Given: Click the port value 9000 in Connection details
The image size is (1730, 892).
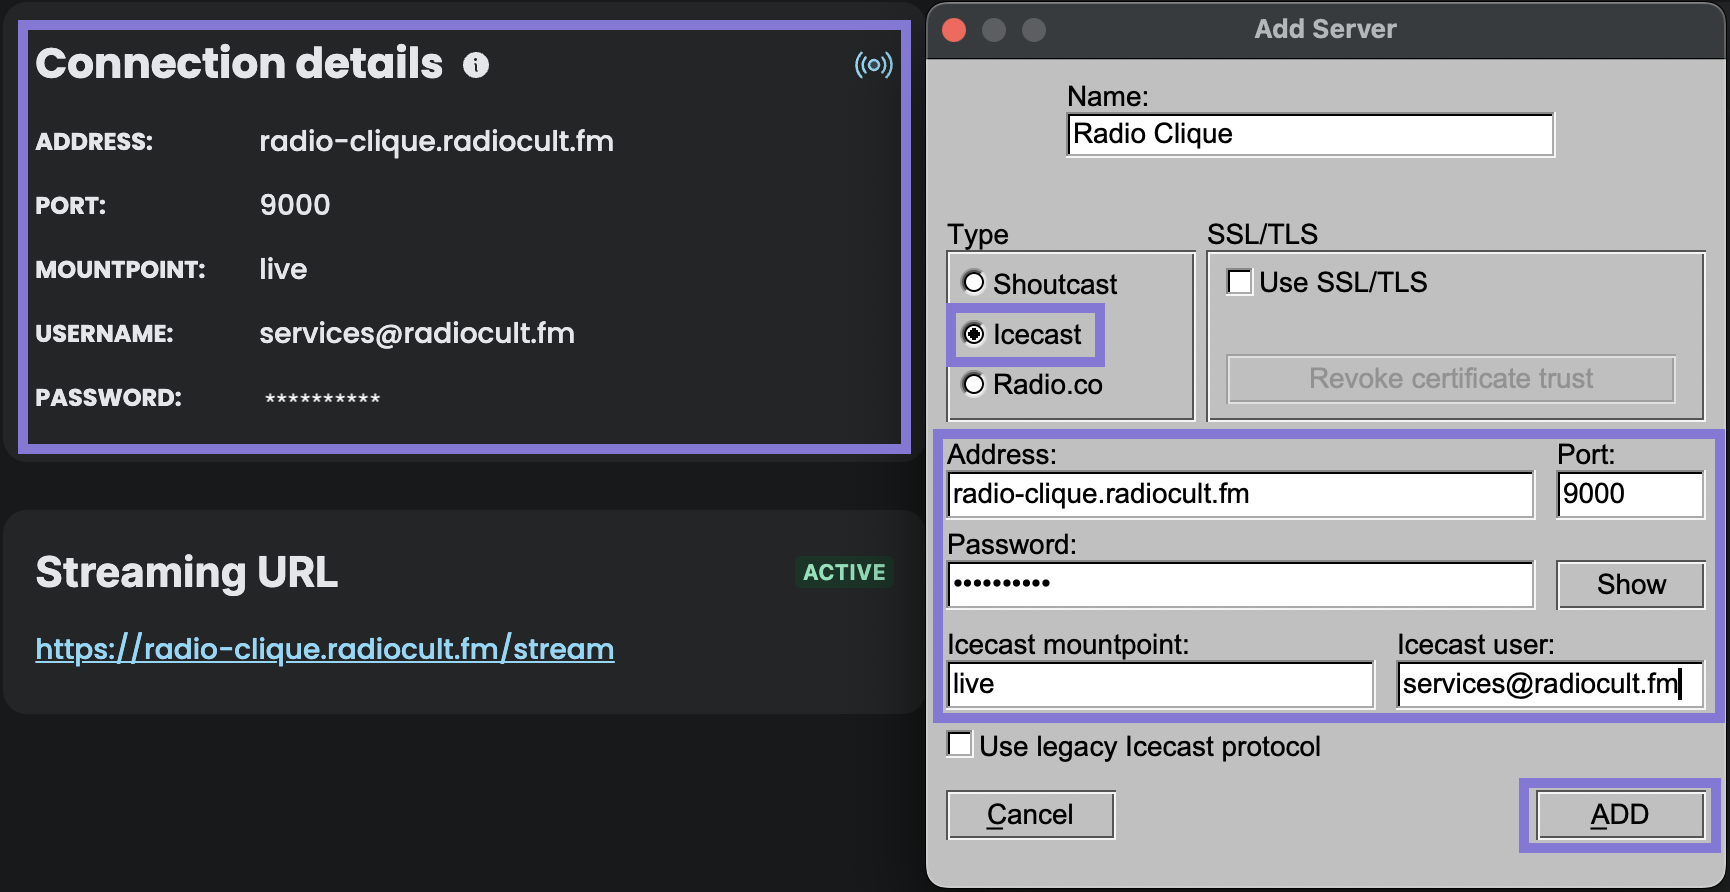Looking at the screenshot, I should click(x=295, y=205).
